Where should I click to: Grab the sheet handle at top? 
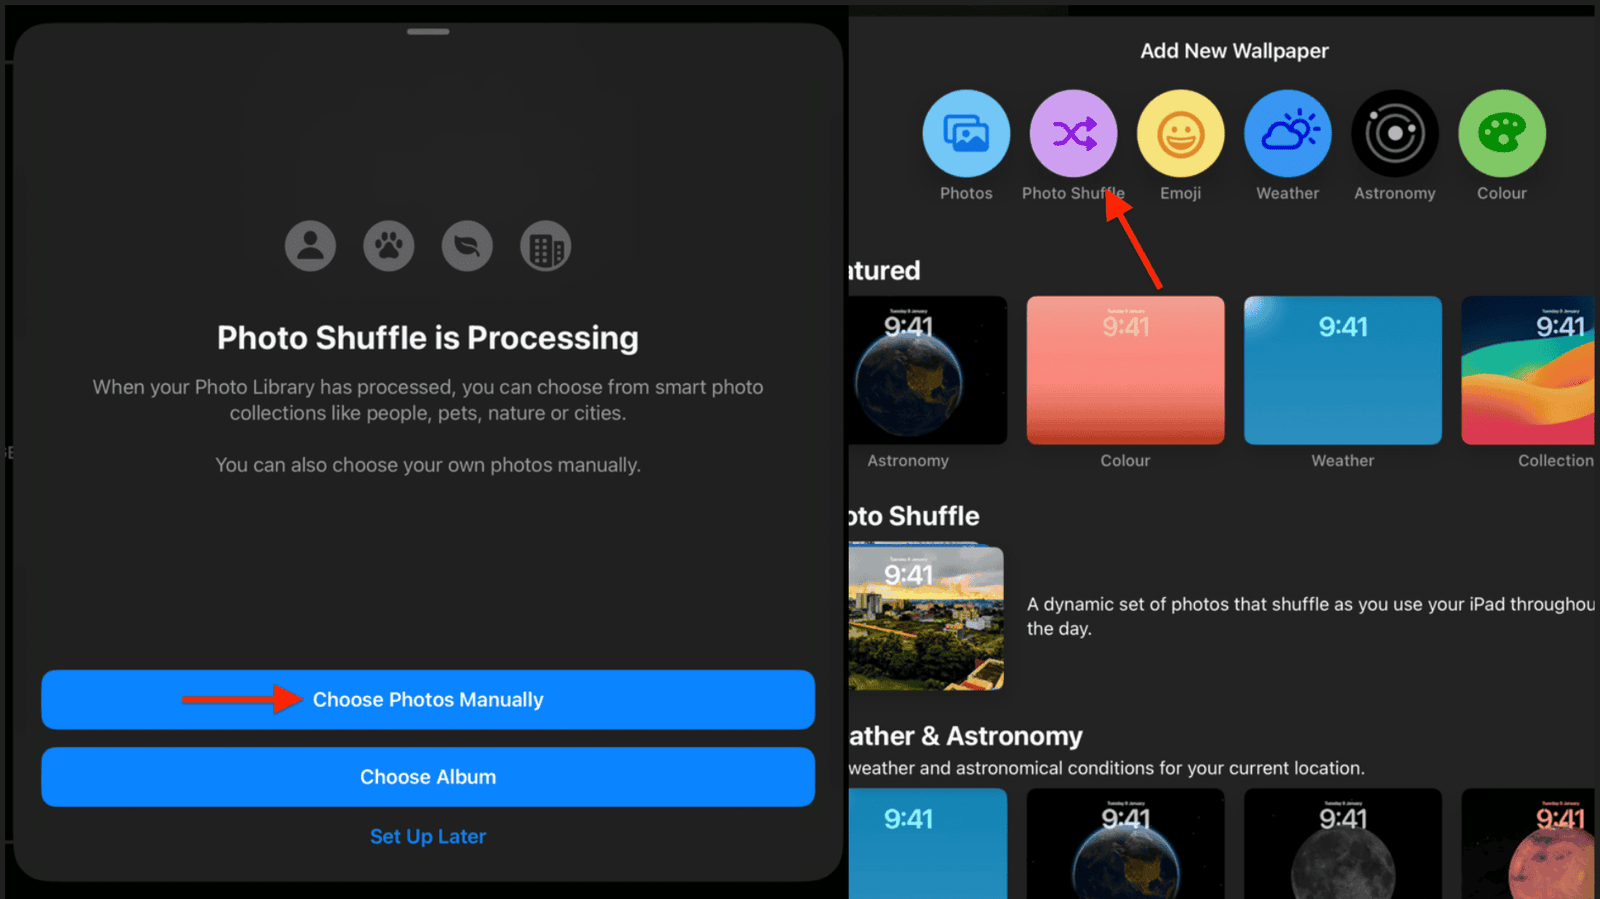coord(428,32)
